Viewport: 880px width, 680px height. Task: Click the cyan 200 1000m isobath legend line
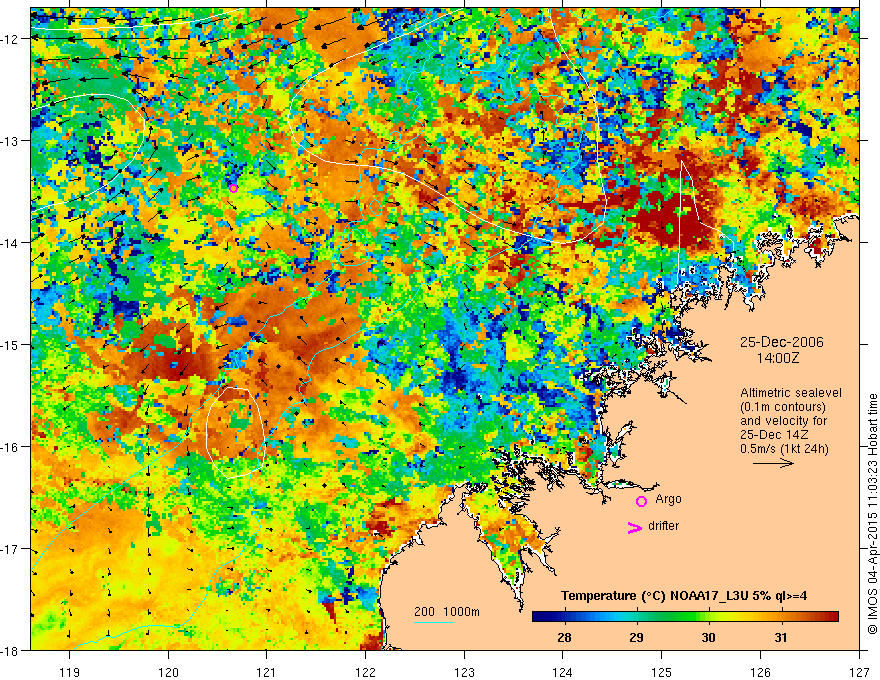point(434,622)
